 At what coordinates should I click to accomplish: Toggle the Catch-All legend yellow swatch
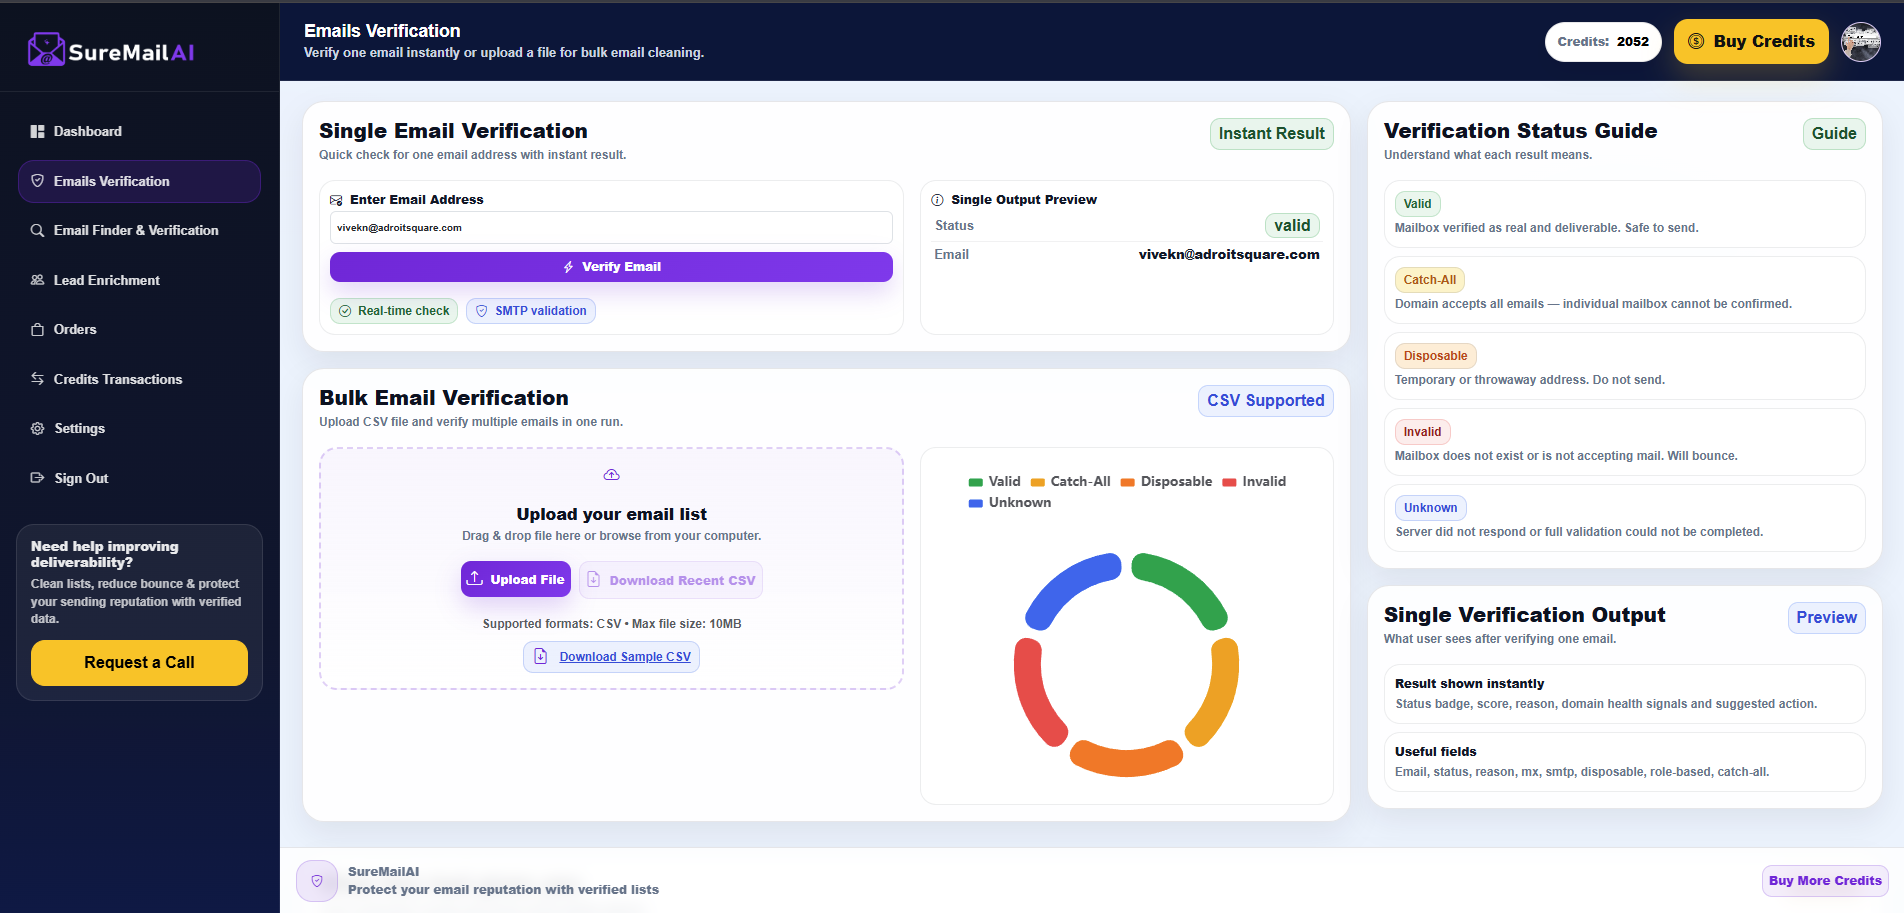(x=1037, y=482)
